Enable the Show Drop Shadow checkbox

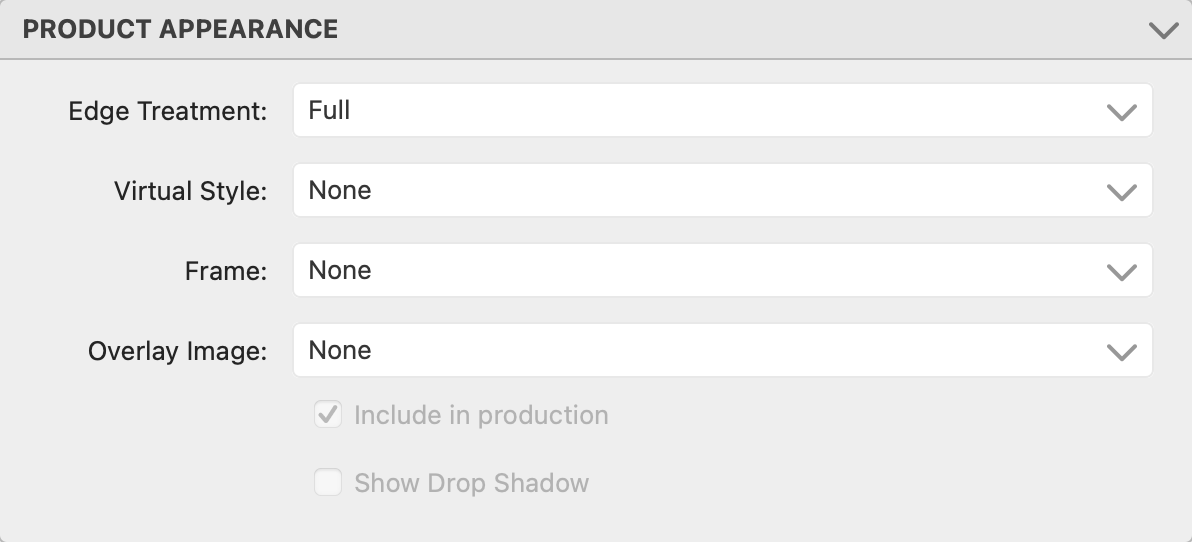point(328,483)
